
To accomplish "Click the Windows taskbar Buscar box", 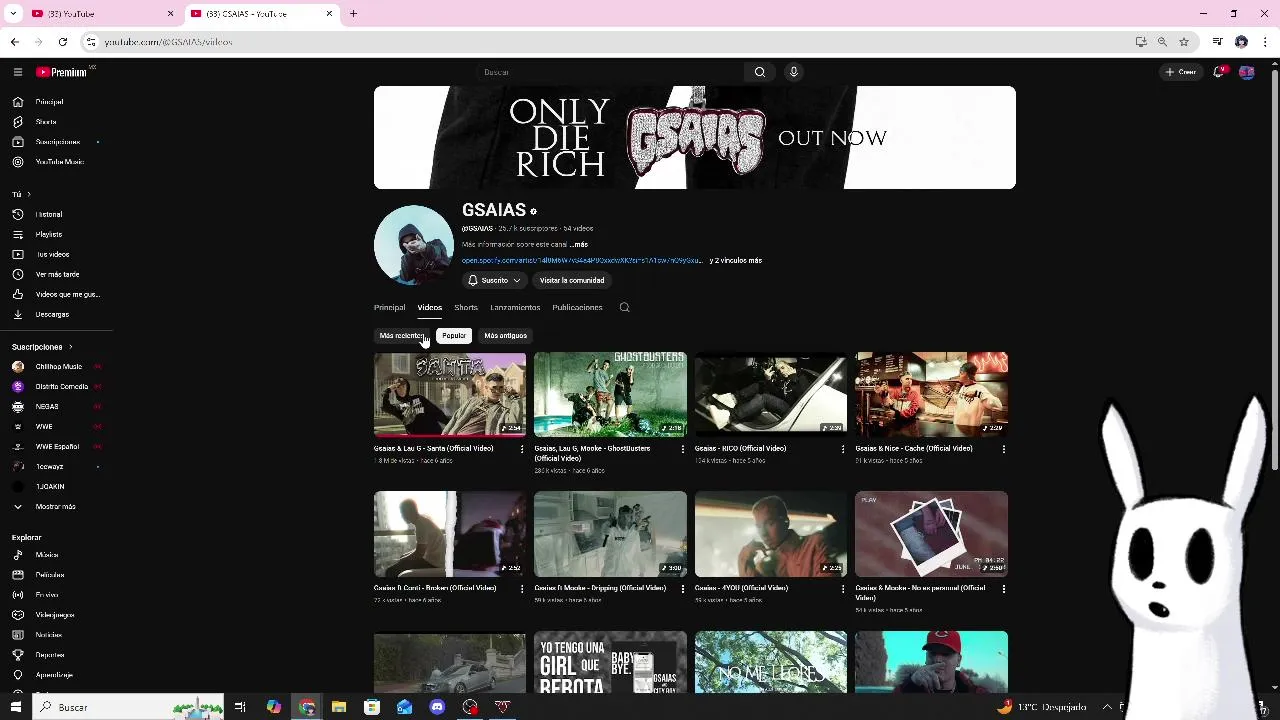I will point(128,707).
